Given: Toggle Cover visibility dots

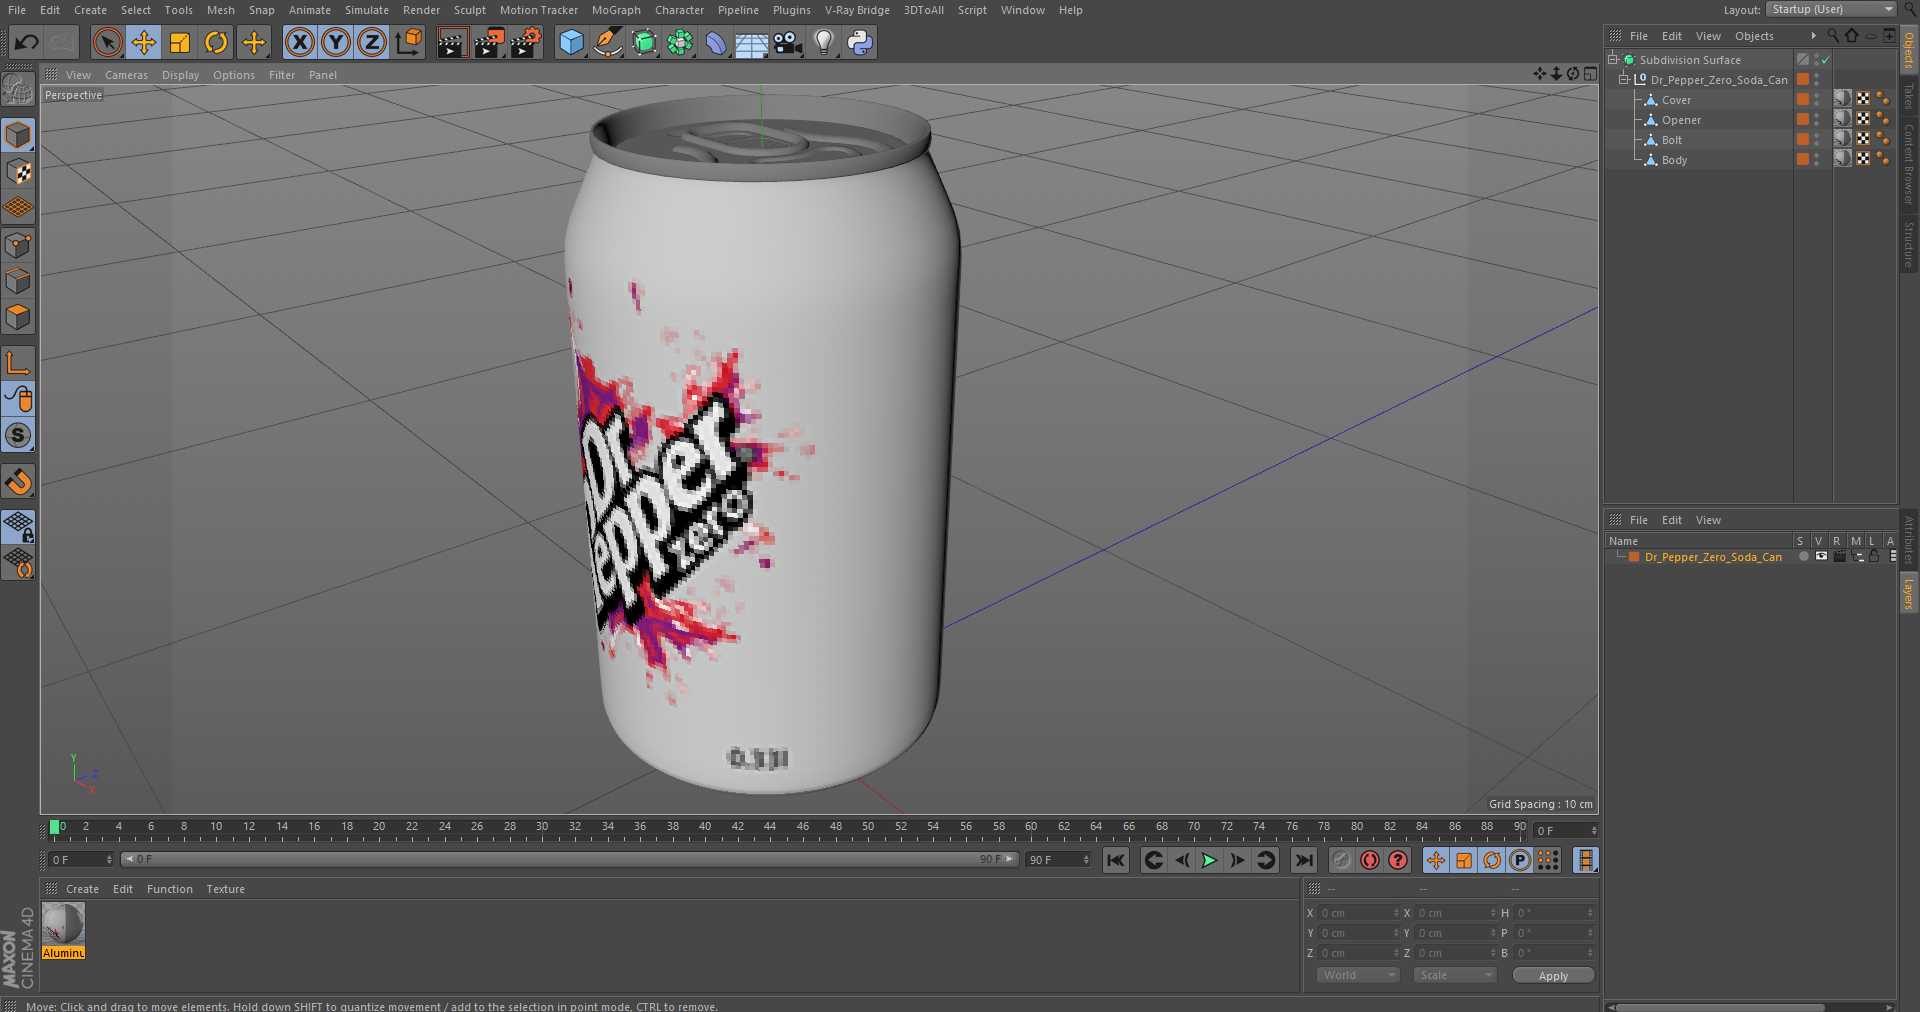Looking at the screenshot, I should [x=1817, y=100].
